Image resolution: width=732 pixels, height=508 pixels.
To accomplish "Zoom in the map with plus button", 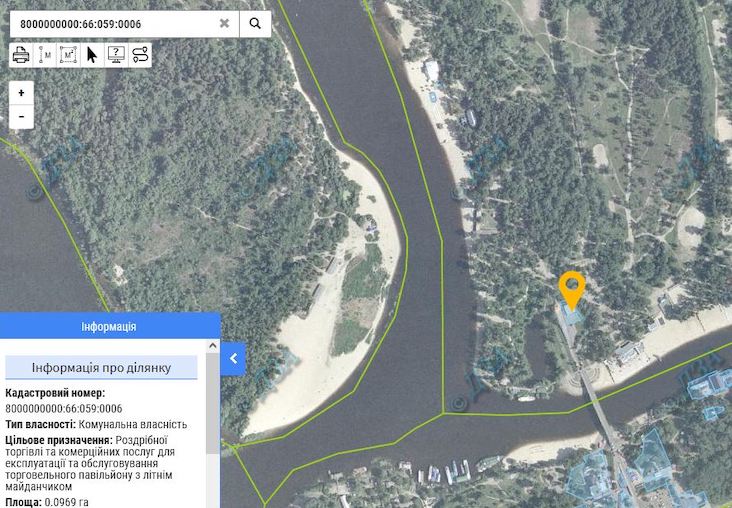I will tap(21, 93).
